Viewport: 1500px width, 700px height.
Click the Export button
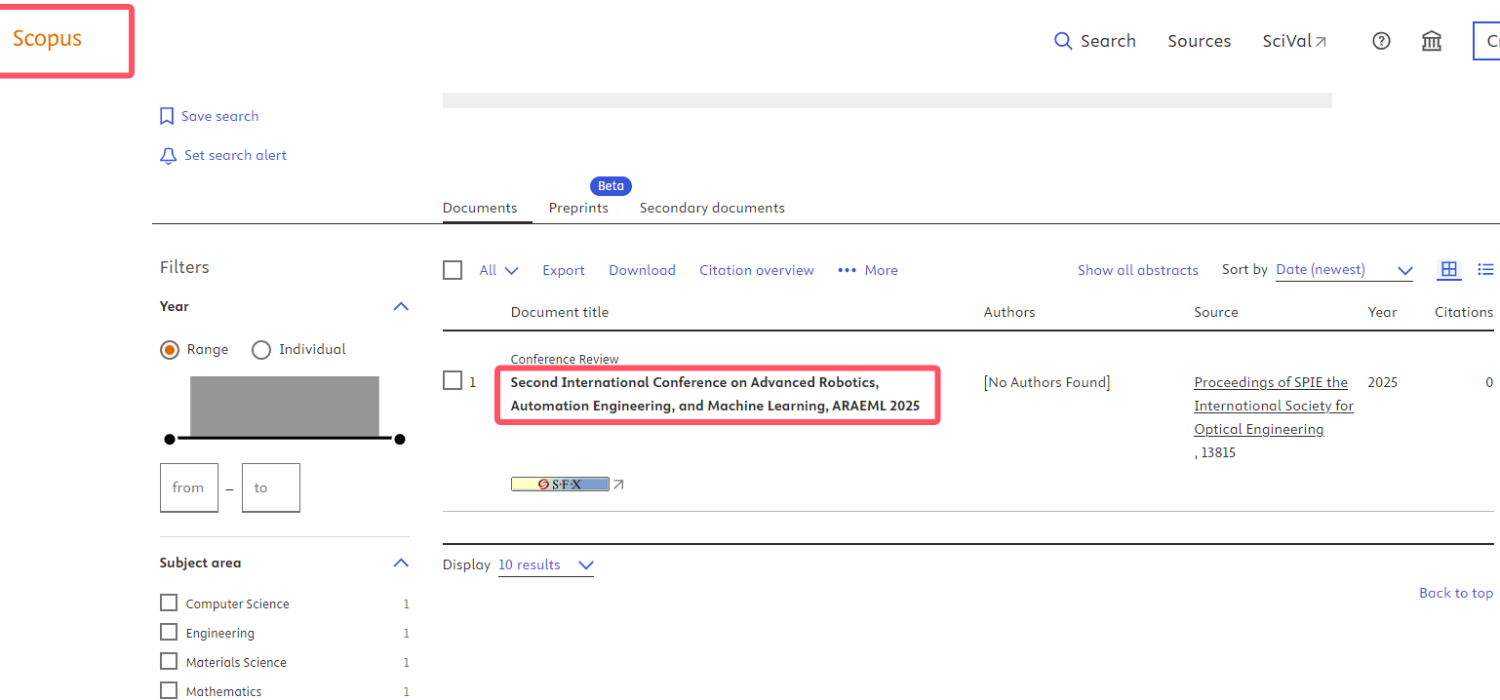(564, 270)
